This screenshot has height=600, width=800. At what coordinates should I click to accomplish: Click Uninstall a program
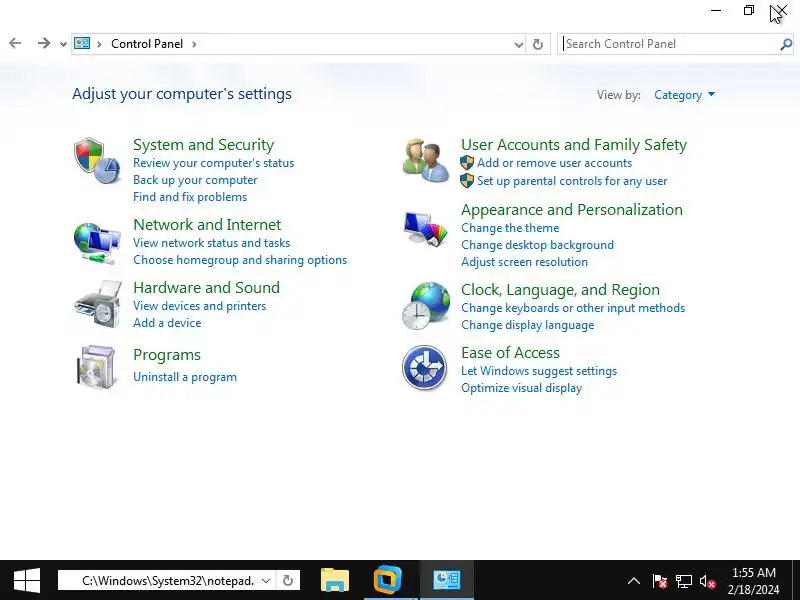185,377
